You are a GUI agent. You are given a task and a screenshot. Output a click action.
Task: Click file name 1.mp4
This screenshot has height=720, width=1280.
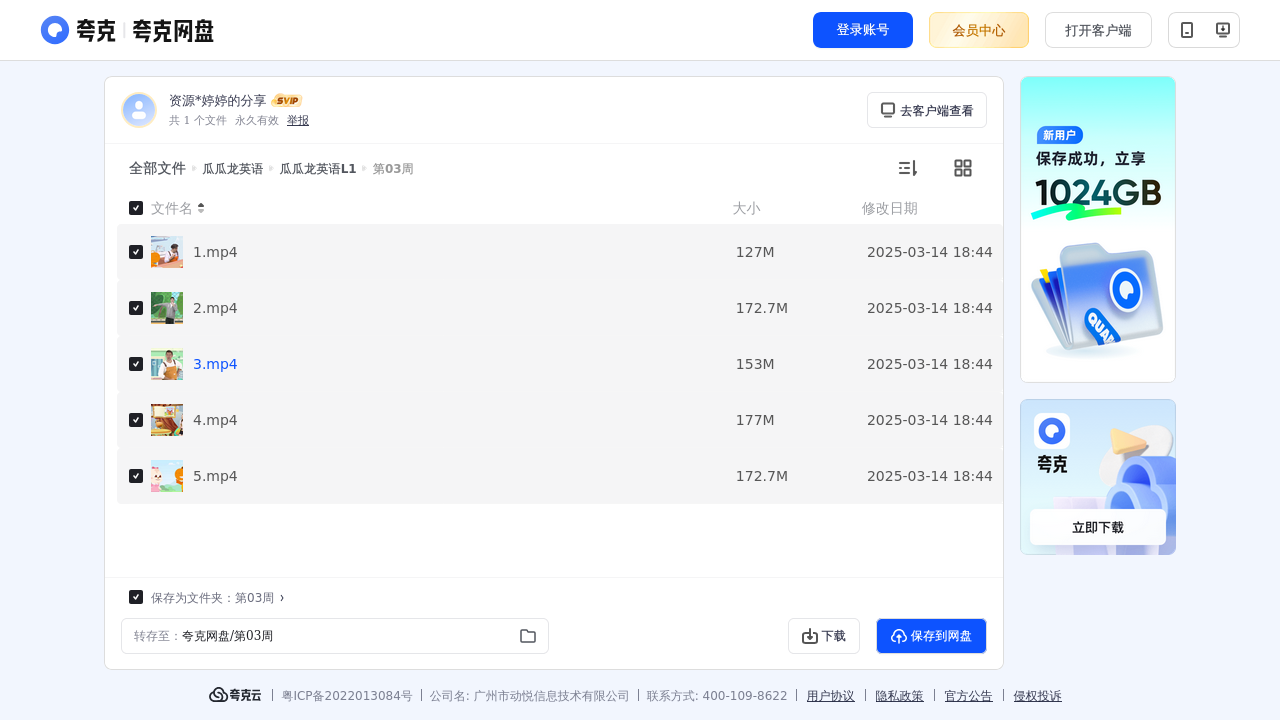(215, 252)
